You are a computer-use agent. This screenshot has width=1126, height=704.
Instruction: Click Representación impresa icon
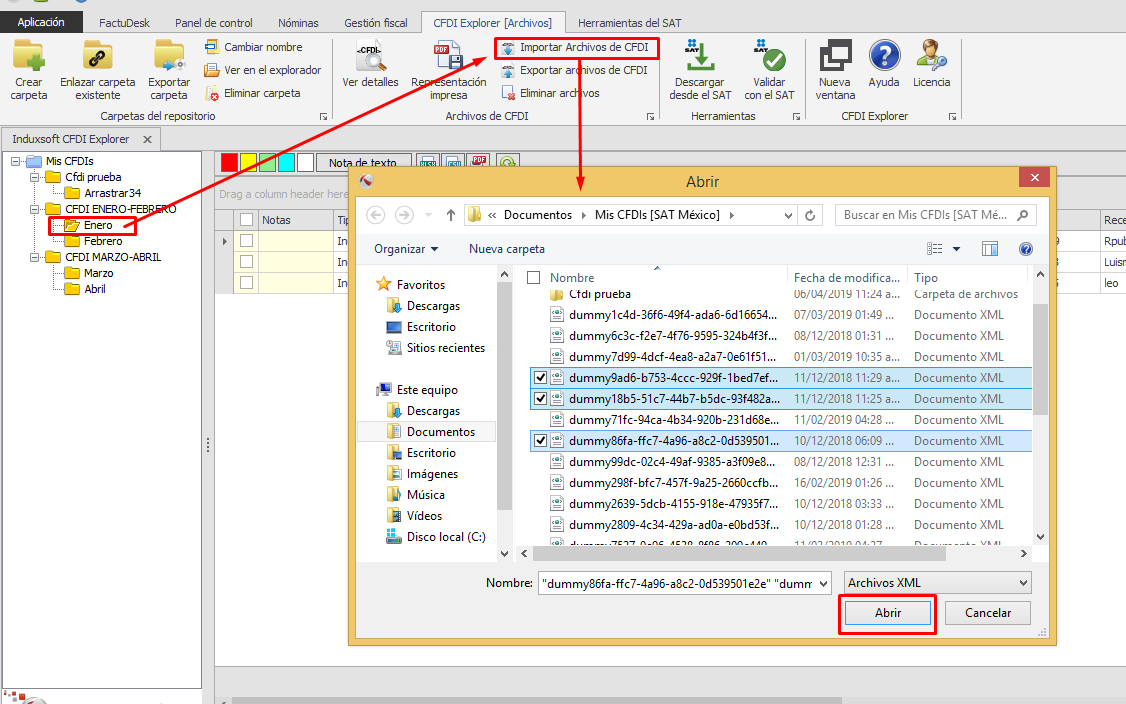coord(449,56)
